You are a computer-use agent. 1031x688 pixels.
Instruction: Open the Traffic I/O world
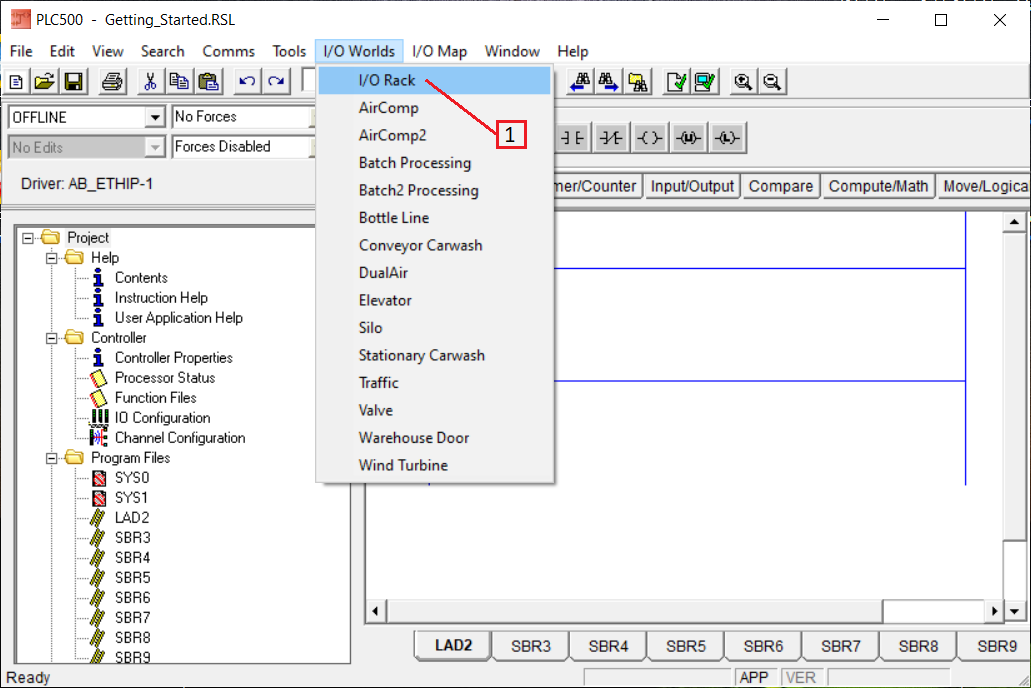pyautogui.click(x=434, y=383)
